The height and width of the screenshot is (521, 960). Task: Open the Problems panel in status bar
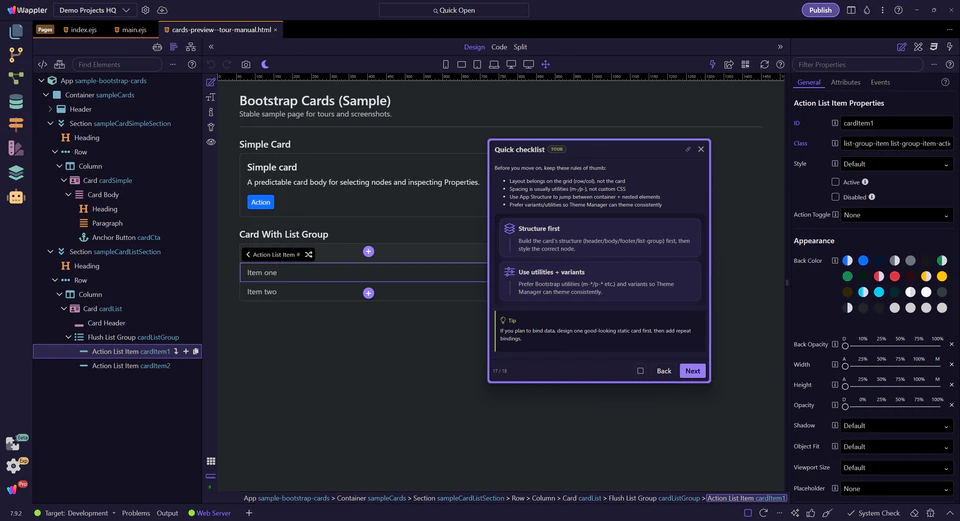coord(136,513)
